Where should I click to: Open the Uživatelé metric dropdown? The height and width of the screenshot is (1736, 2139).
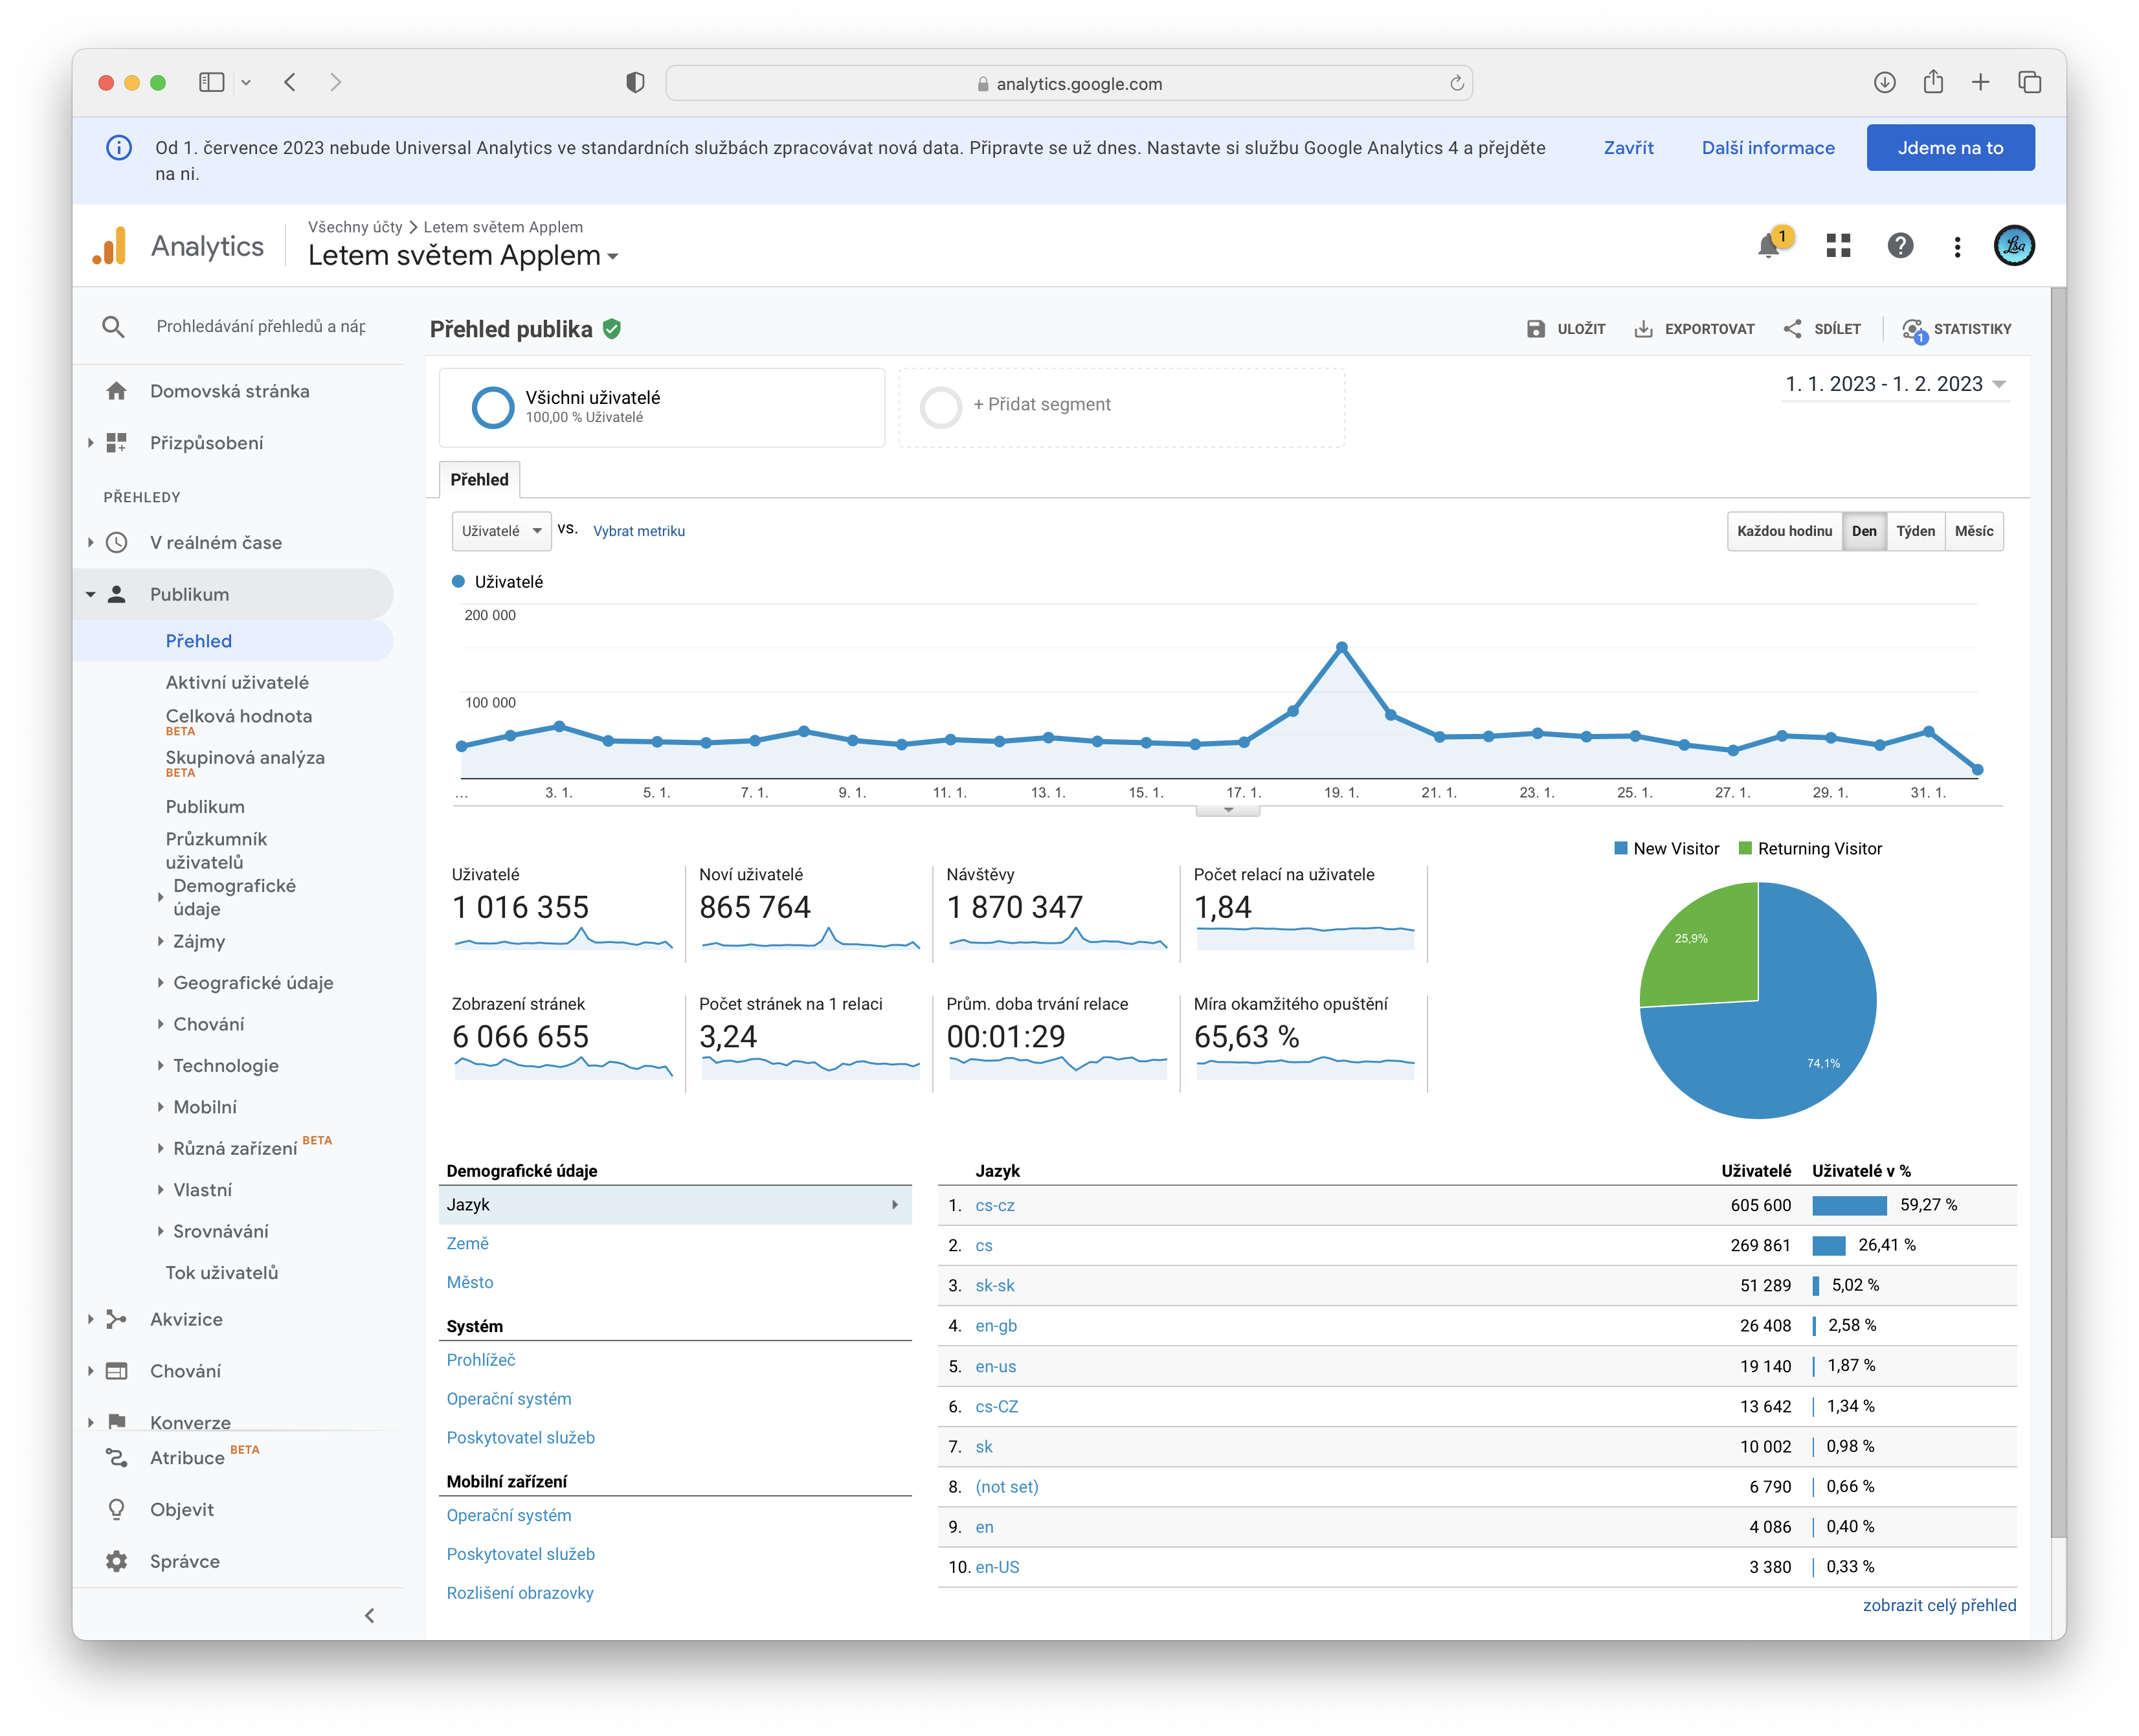[x=501, y=531]
